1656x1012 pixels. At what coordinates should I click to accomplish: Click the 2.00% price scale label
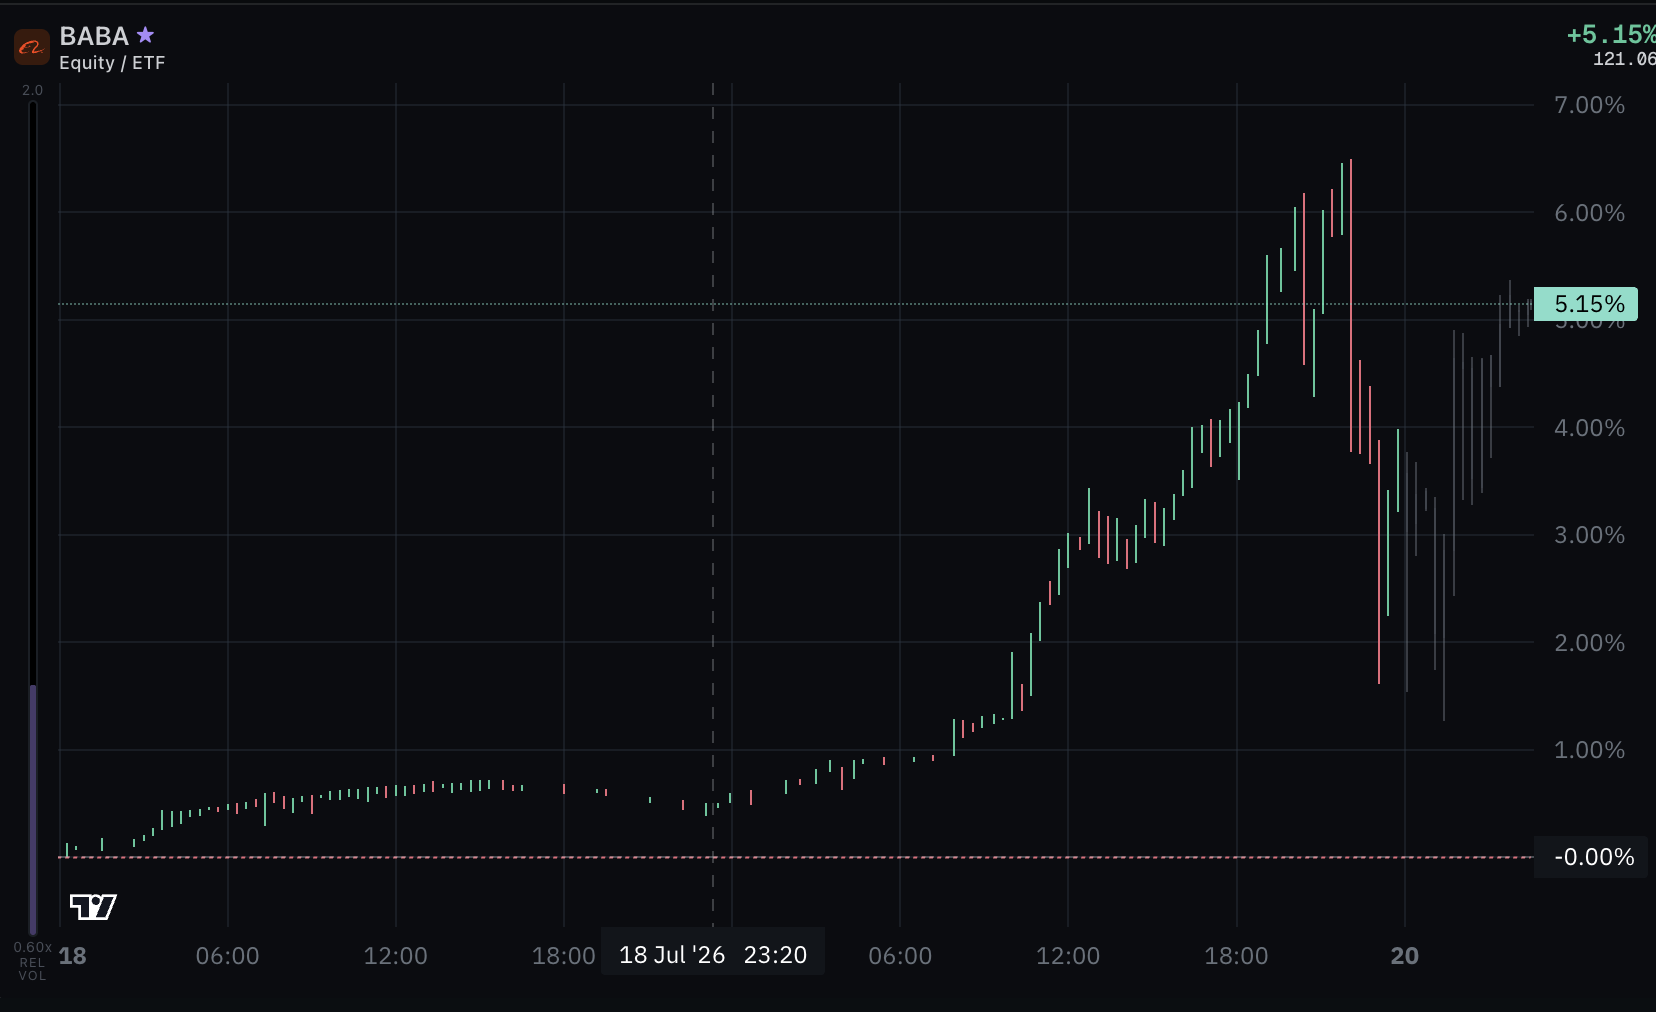1589,643
